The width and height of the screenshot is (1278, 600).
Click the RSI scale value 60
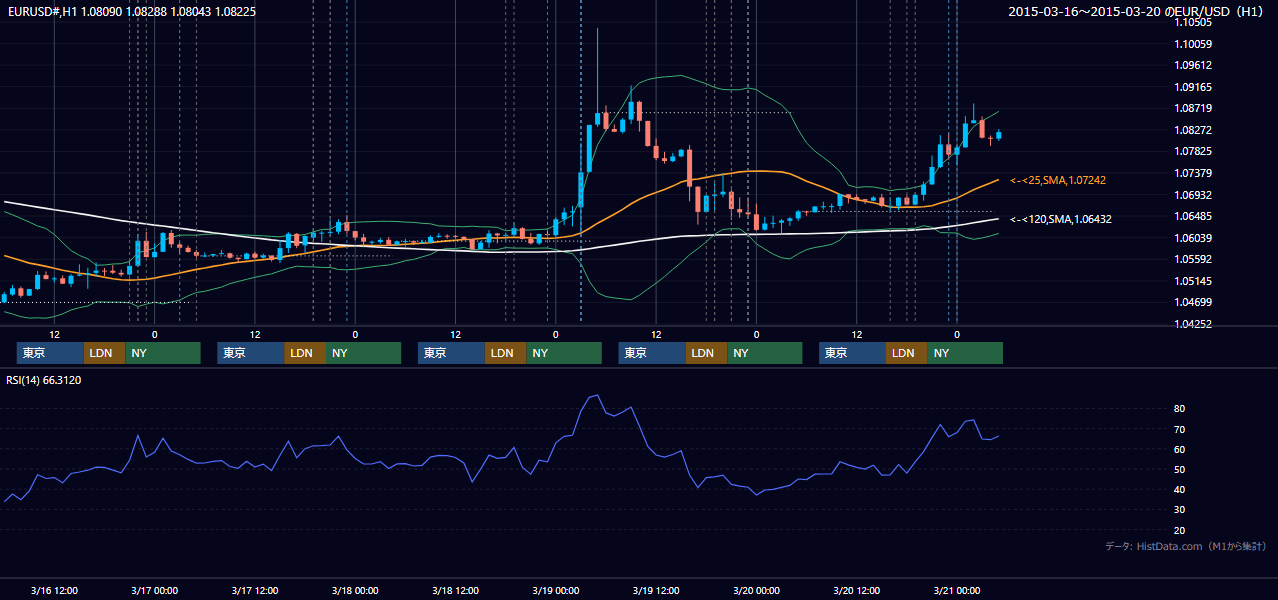coord(1180,450)
